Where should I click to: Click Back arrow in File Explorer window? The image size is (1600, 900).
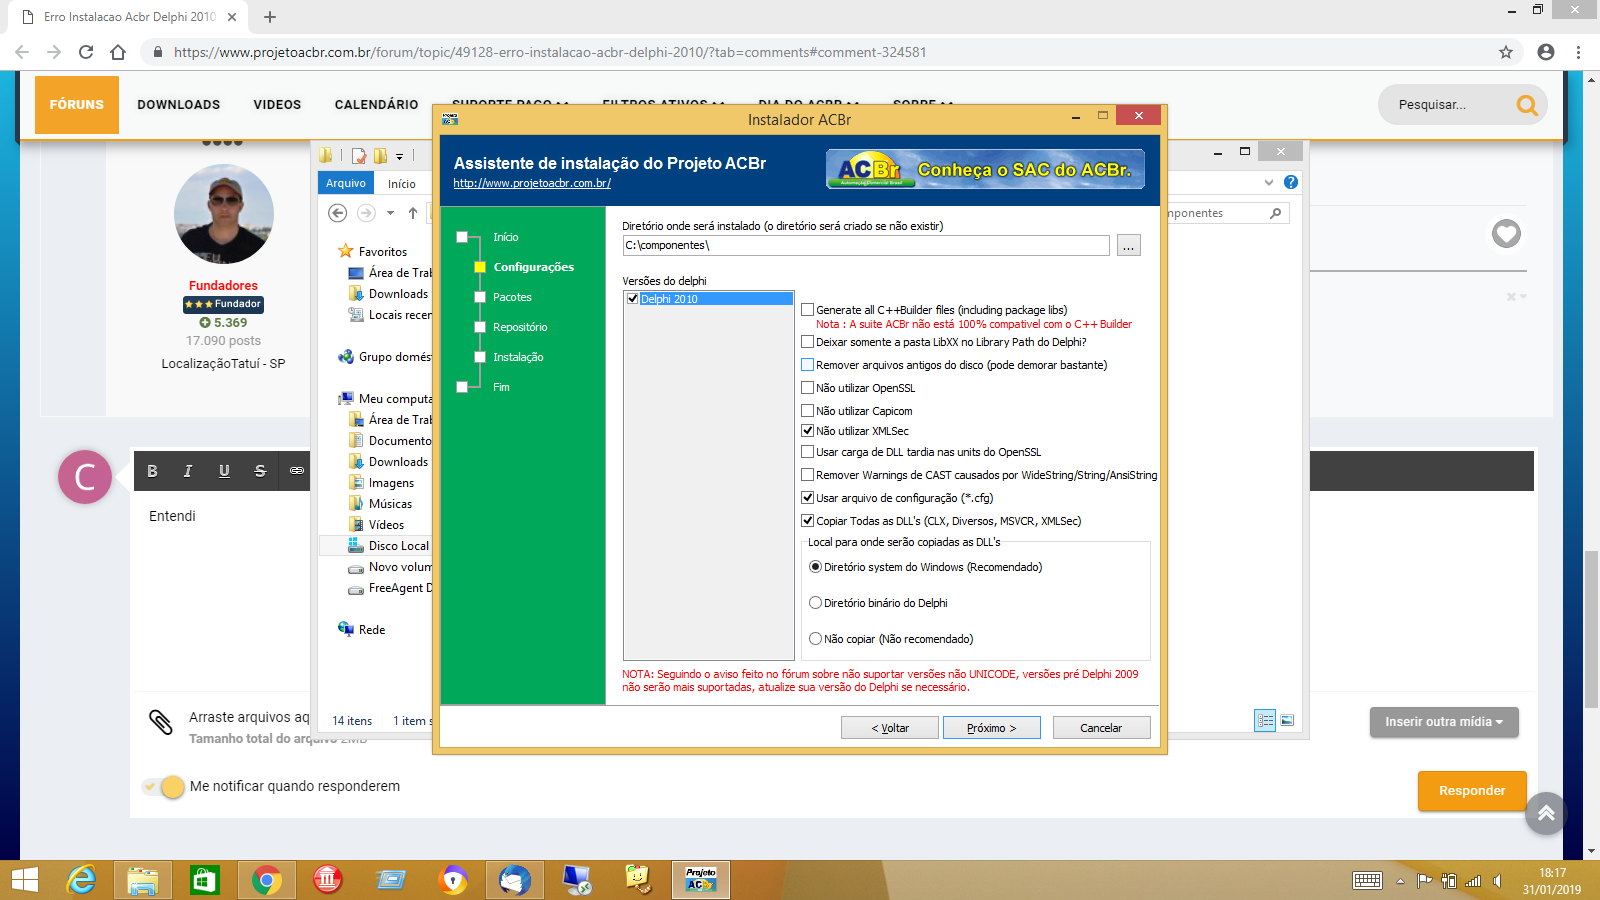(338, 213)
